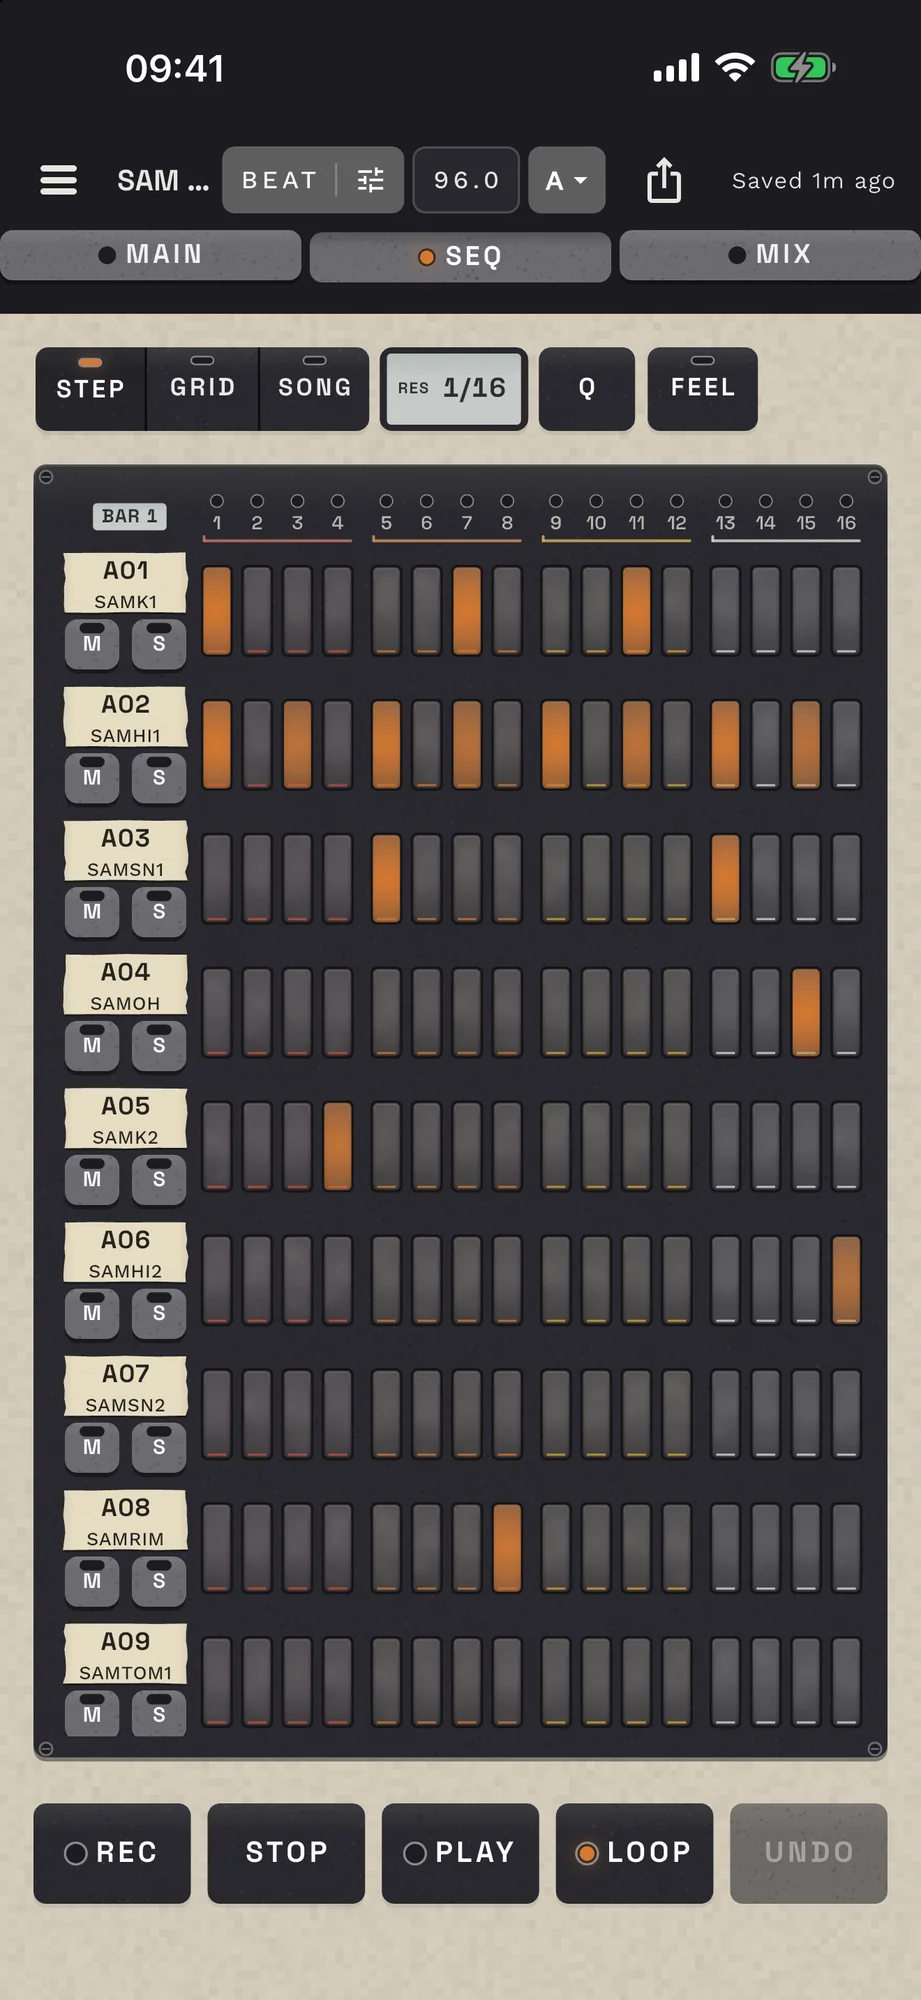Mute track A09 SAMTOM1
Screen dimensions: 921x2000
92,1714
